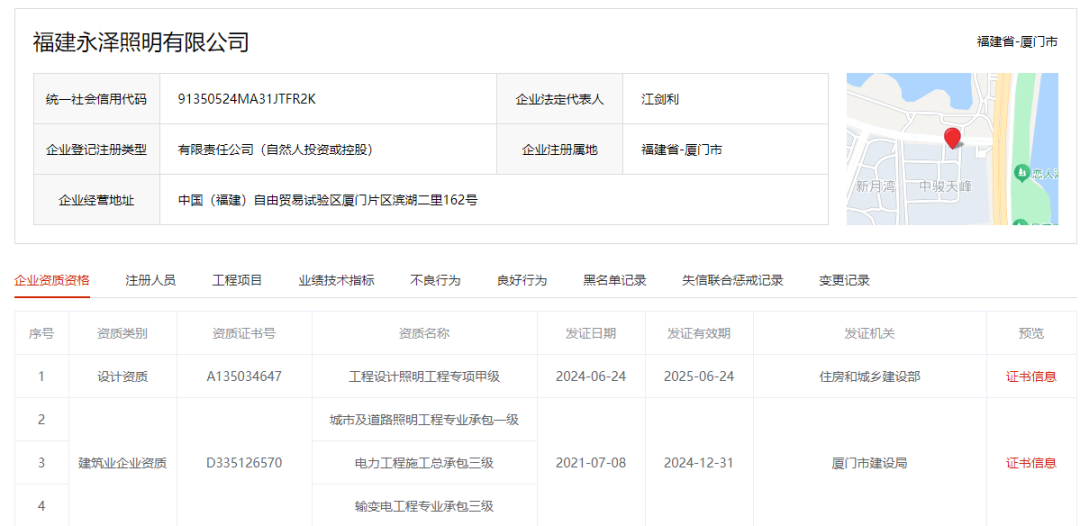Viewport: 1080px width, 526px height.
Task: Switch to the 注册人员 tab
Action: (150, 280)
